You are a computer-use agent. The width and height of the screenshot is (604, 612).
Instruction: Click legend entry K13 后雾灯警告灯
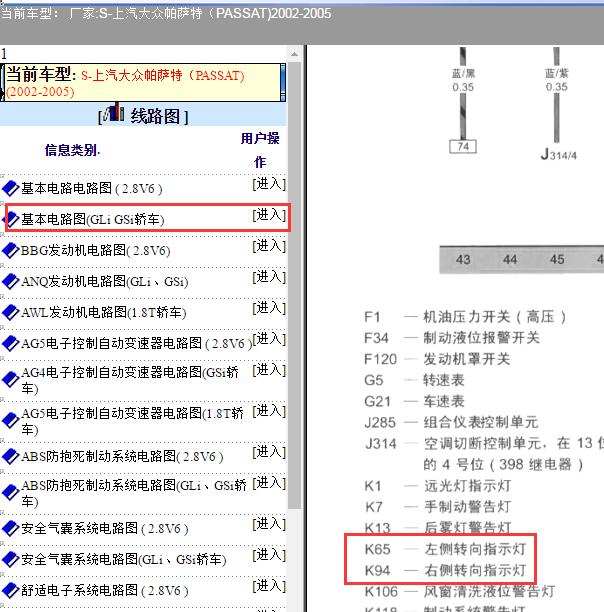pos(438,527)
